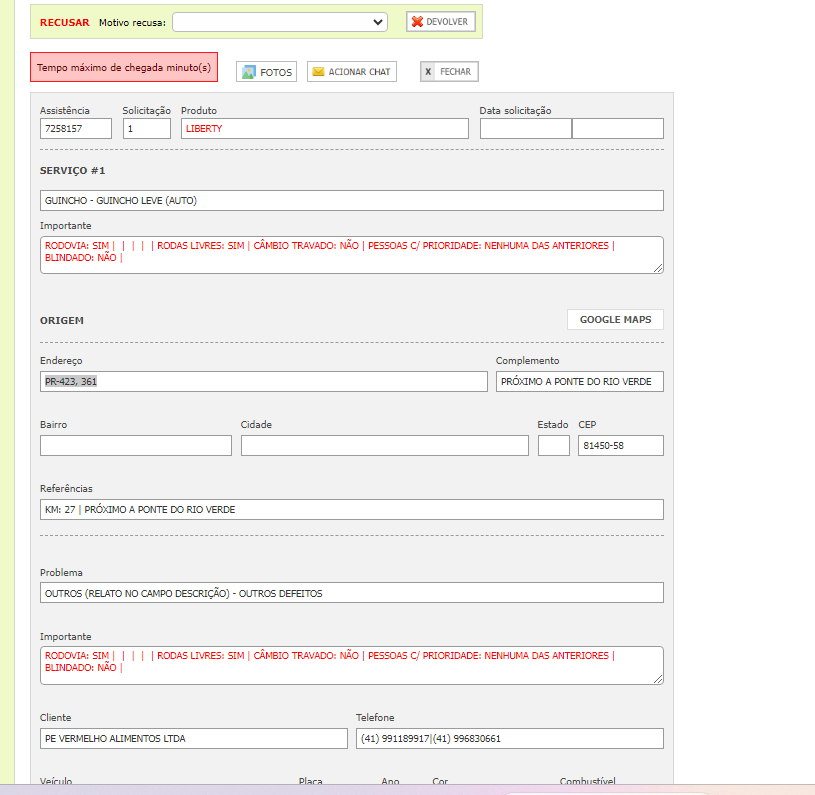Expand the Motivo recusa dropdown
The image size is (815, 795).
click(280, 22)
